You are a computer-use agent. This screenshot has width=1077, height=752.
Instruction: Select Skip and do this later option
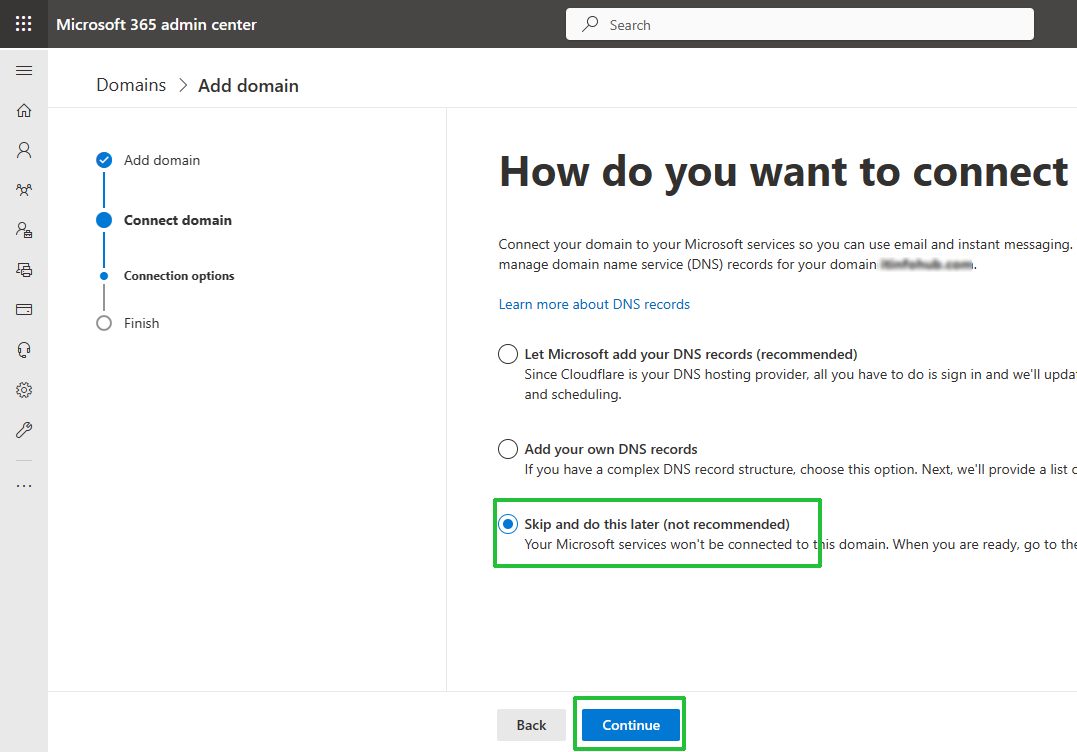[508, 525]
